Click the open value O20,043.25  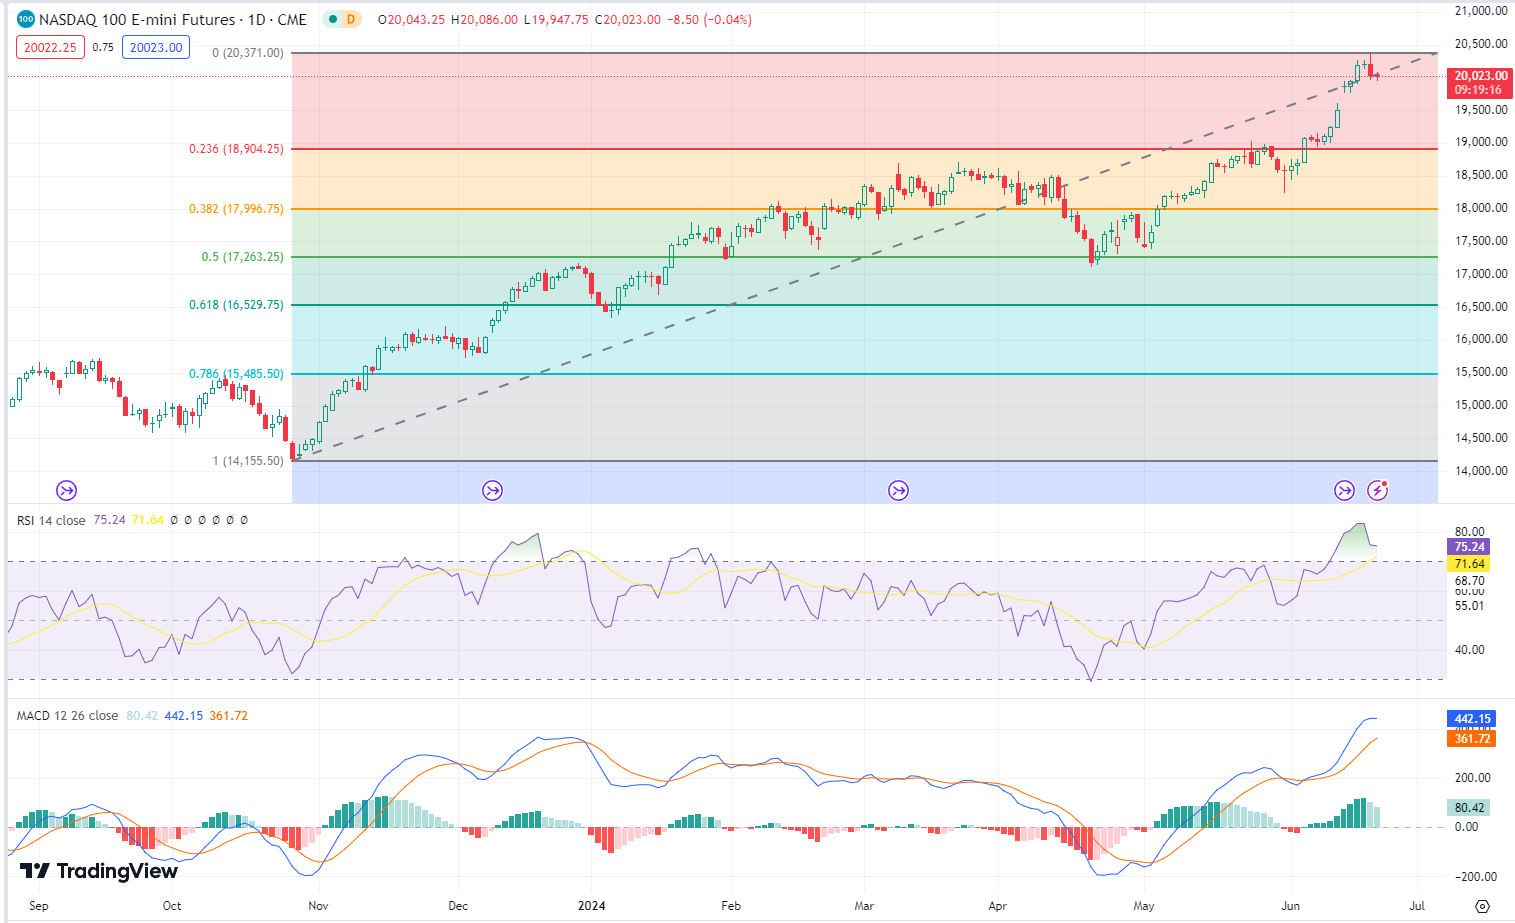pyautogui.click(x=412, y=19)
